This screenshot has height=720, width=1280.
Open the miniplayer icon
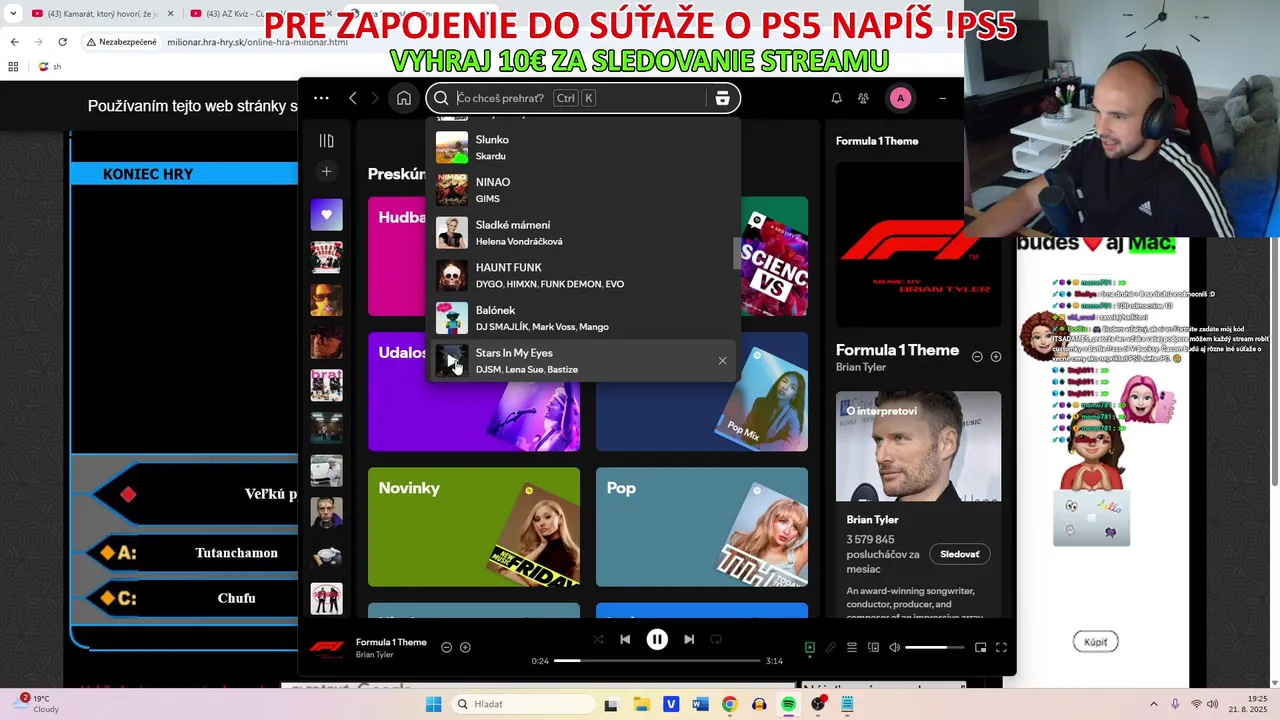point(980,648)
